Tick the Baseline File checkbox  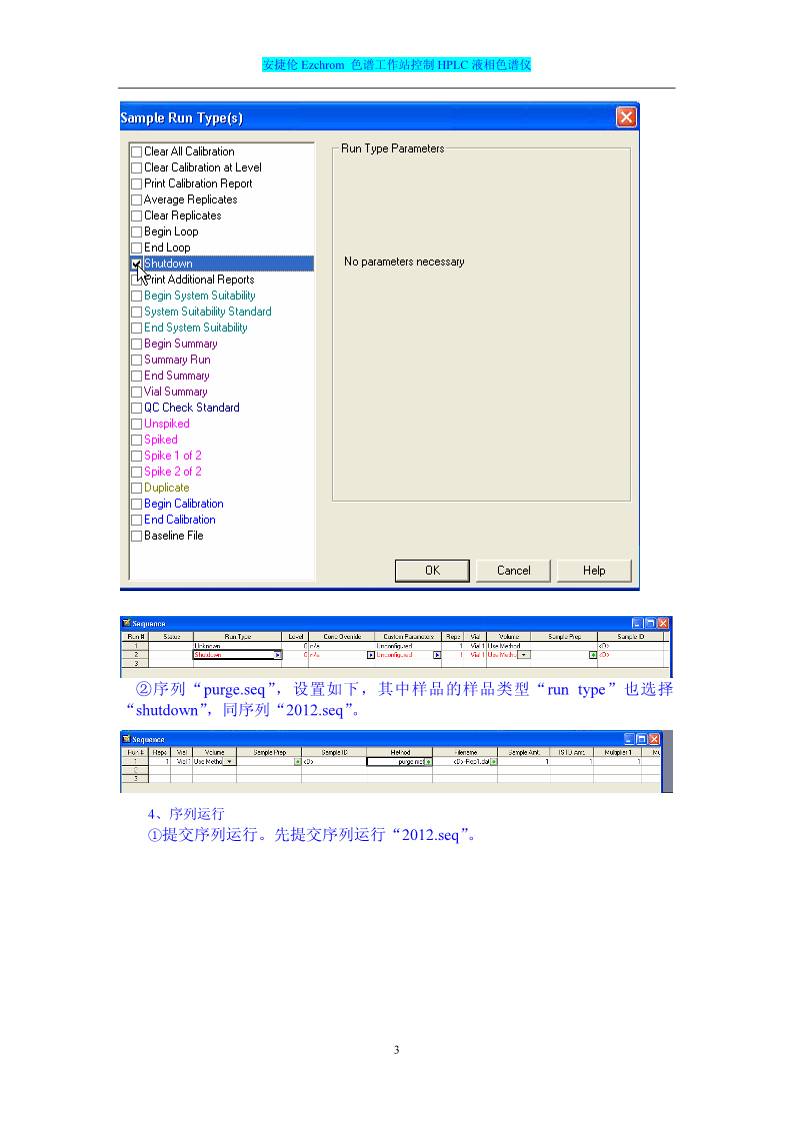tap(136, 536)
